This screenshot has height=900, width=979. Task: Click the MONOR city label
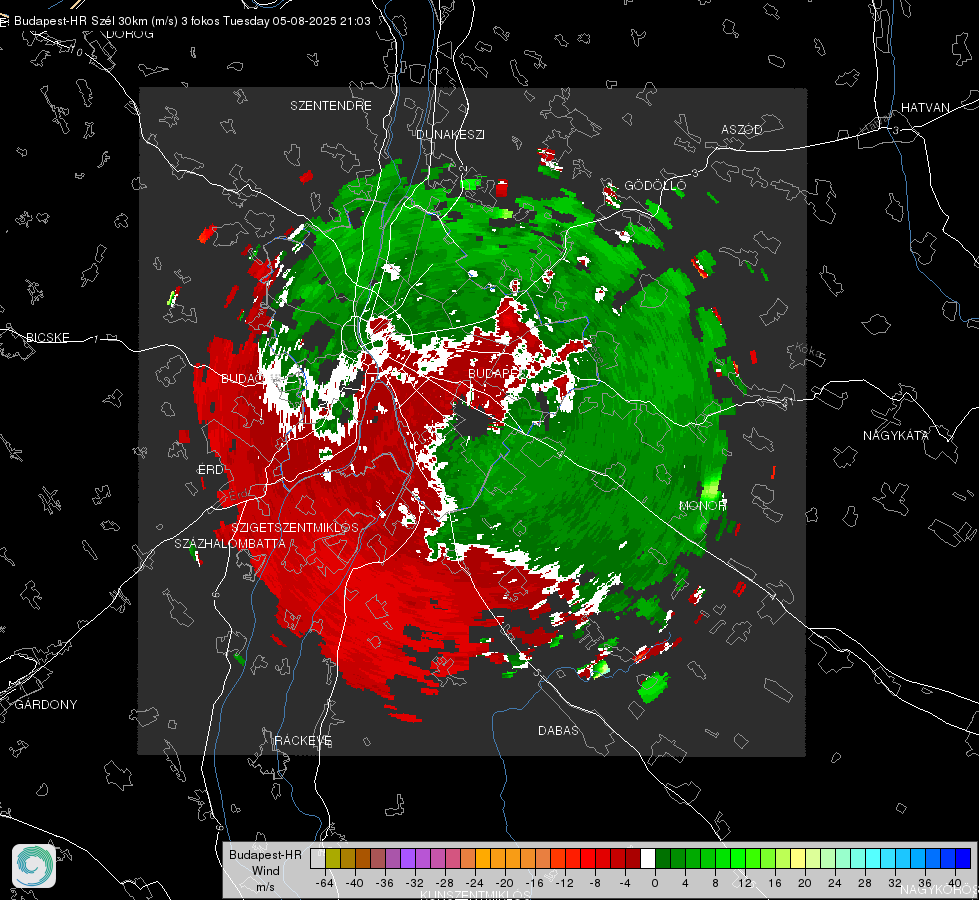[x=702, y=505]
